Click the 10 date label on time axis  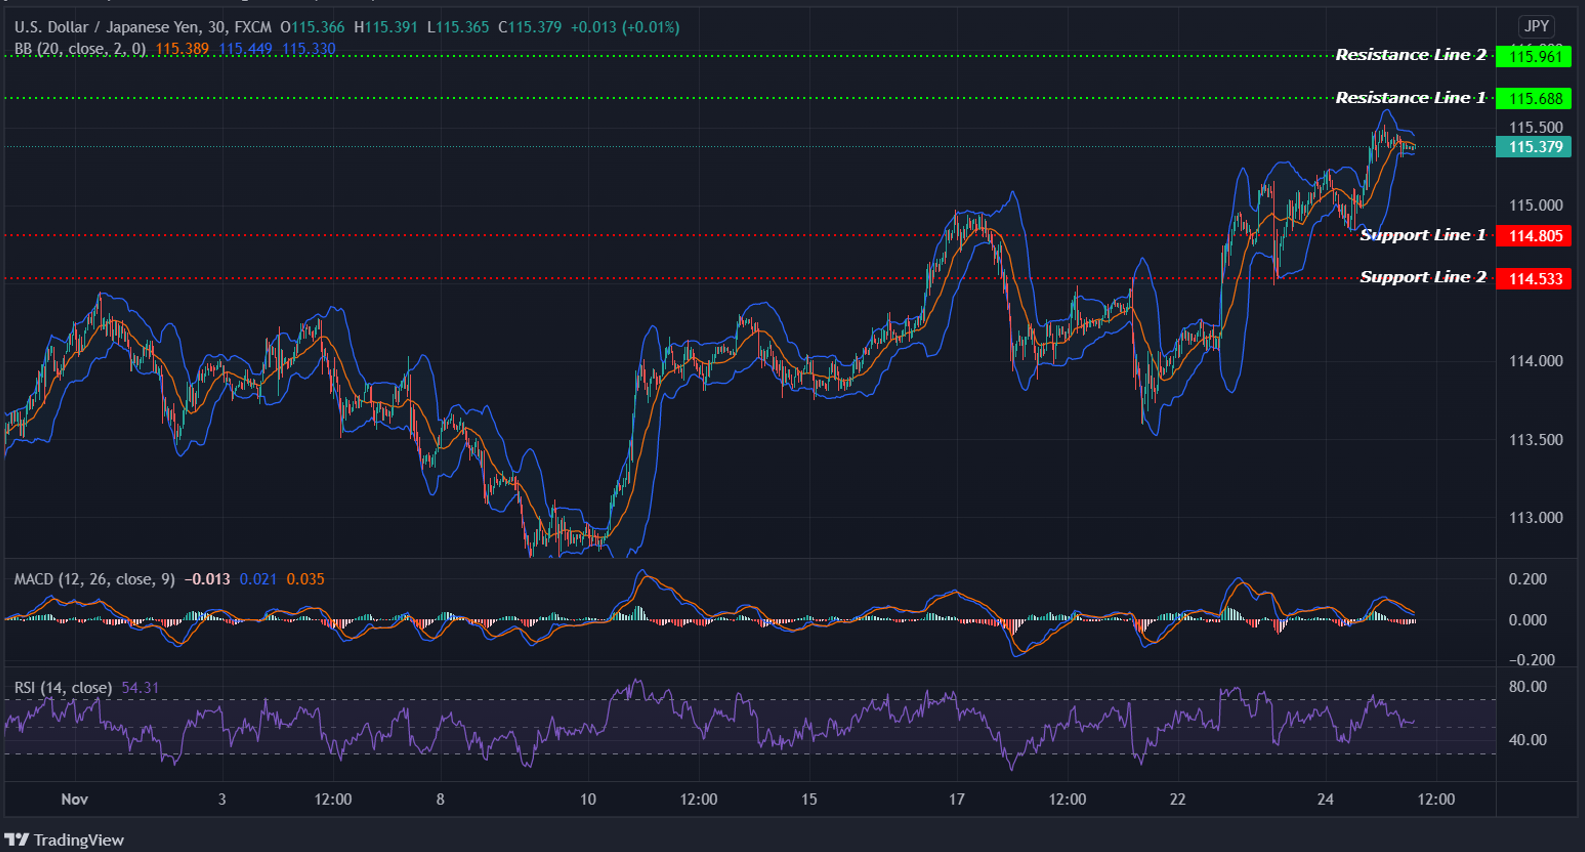(588, 799)
